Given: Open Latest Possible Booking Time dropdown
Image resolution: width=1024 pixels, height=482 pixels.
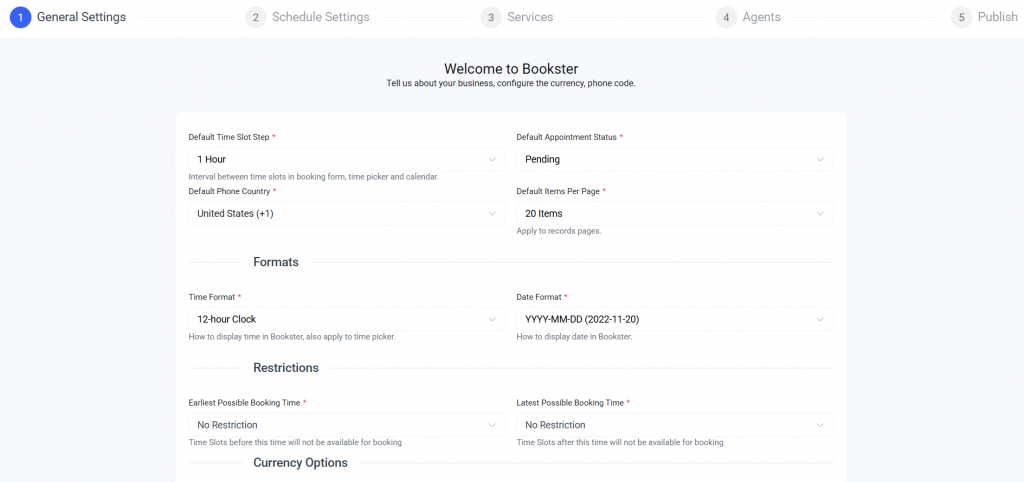Looking at the screenshot, I should pyautogui.click(x=675, y=425).
